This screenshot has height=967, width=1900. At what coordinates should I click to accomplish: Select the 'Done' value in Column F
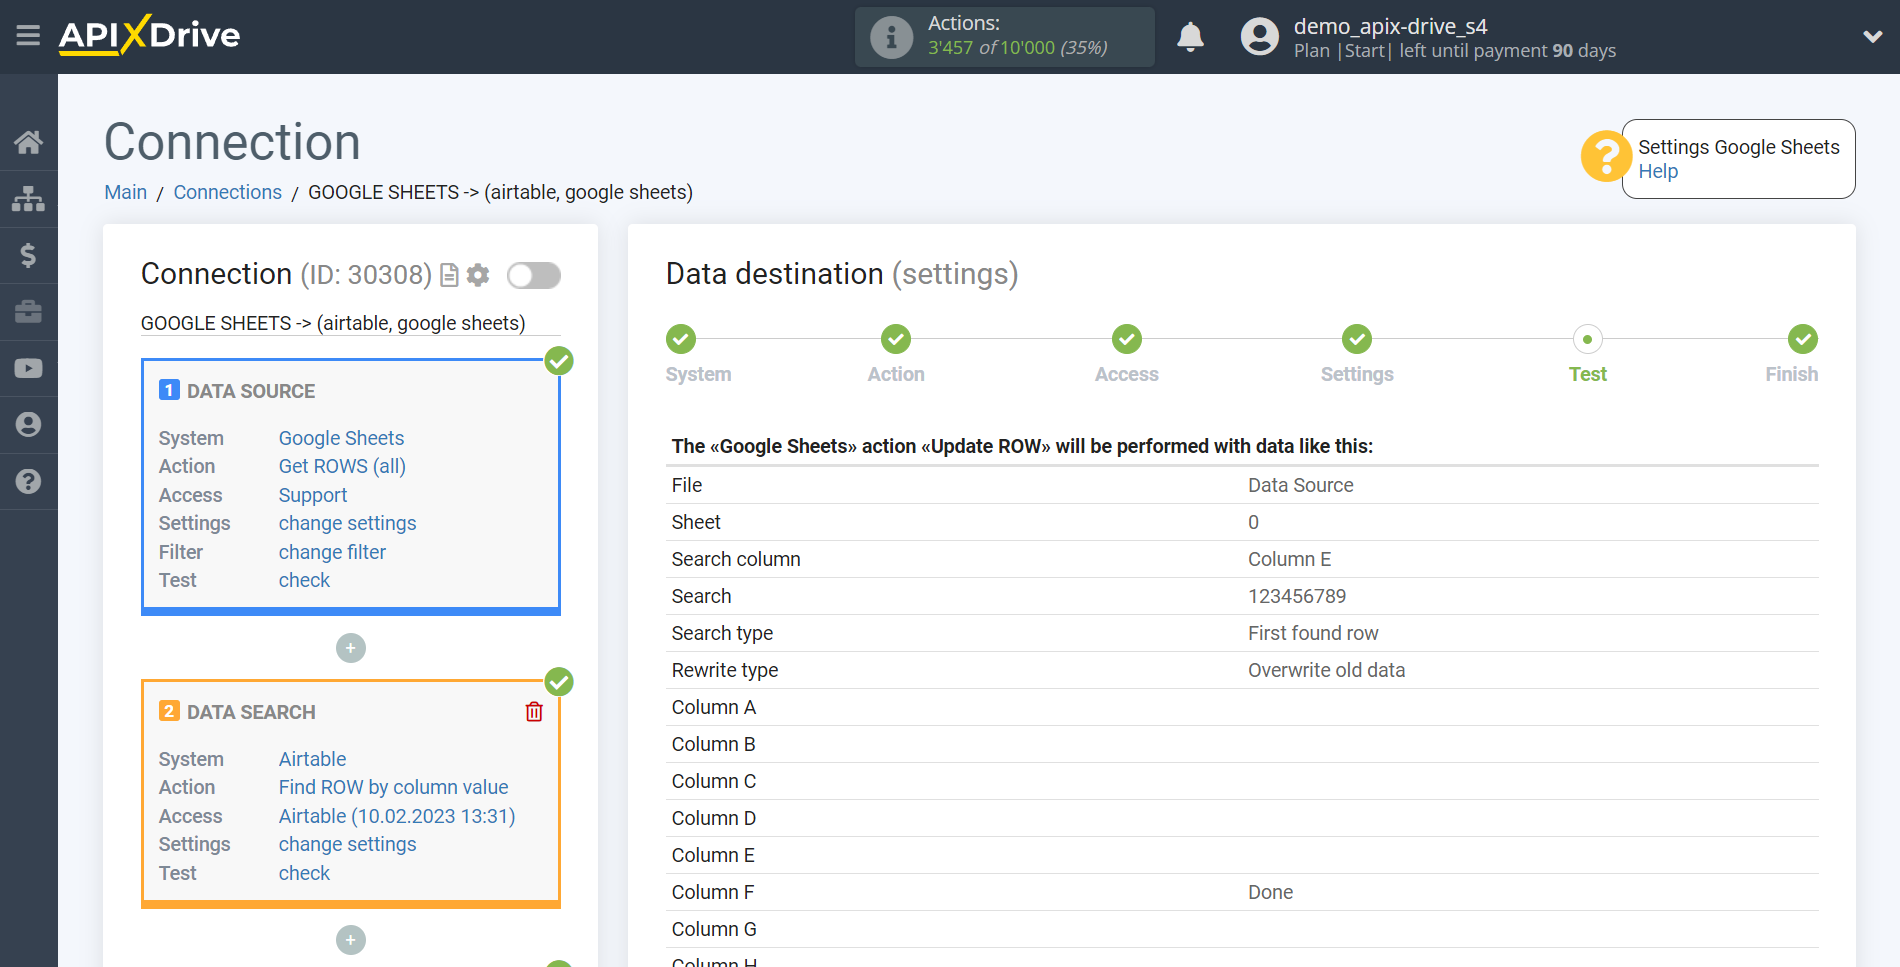tap(1270, 892)
